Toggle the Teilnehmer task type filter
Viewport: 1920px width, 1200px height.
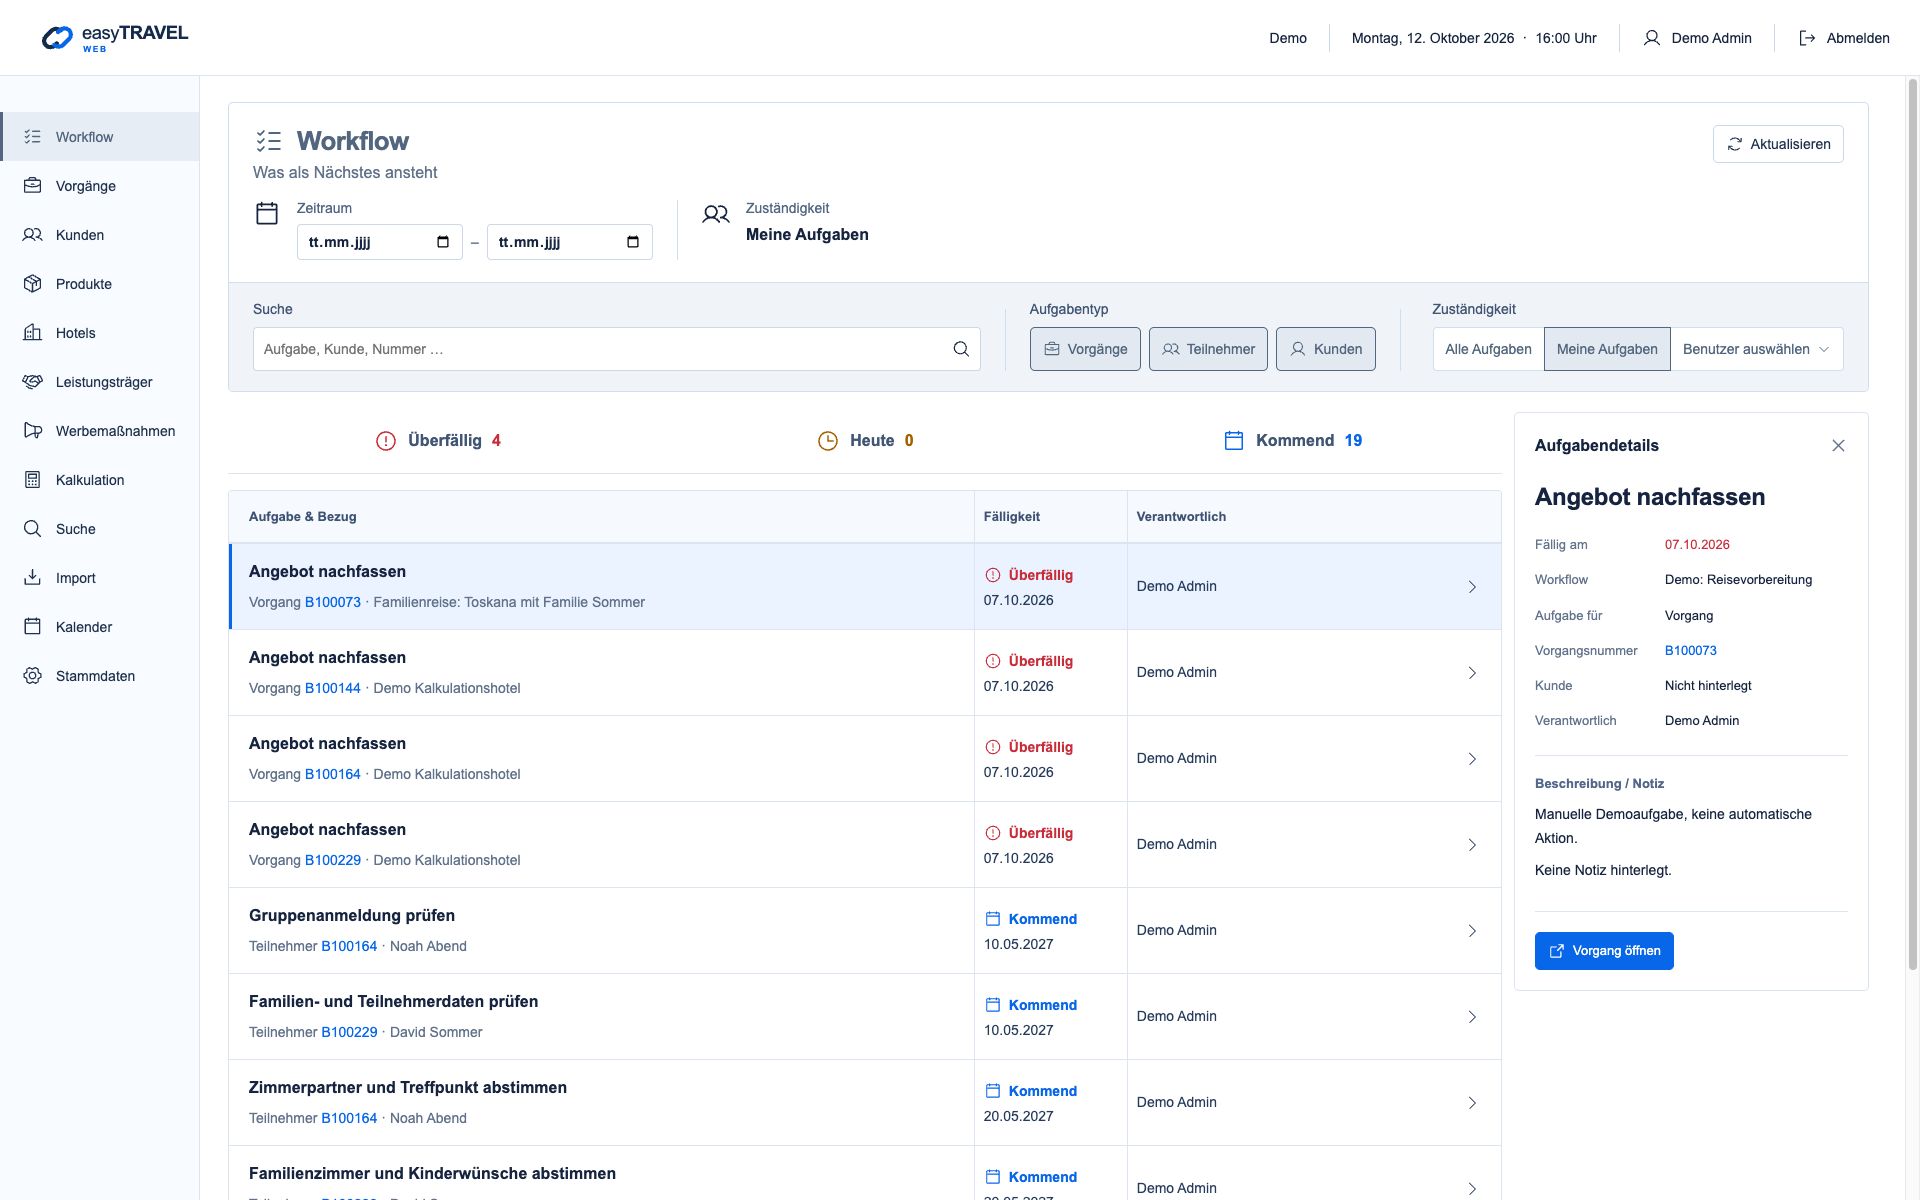(1208, 349)
